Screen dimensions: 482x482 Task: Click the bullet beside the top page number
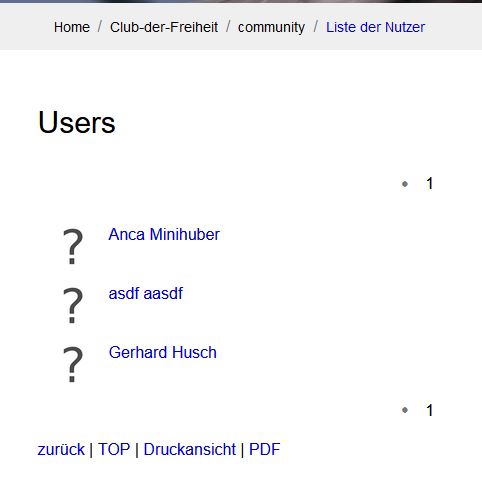pyautogui.click(x=405, y=184)
